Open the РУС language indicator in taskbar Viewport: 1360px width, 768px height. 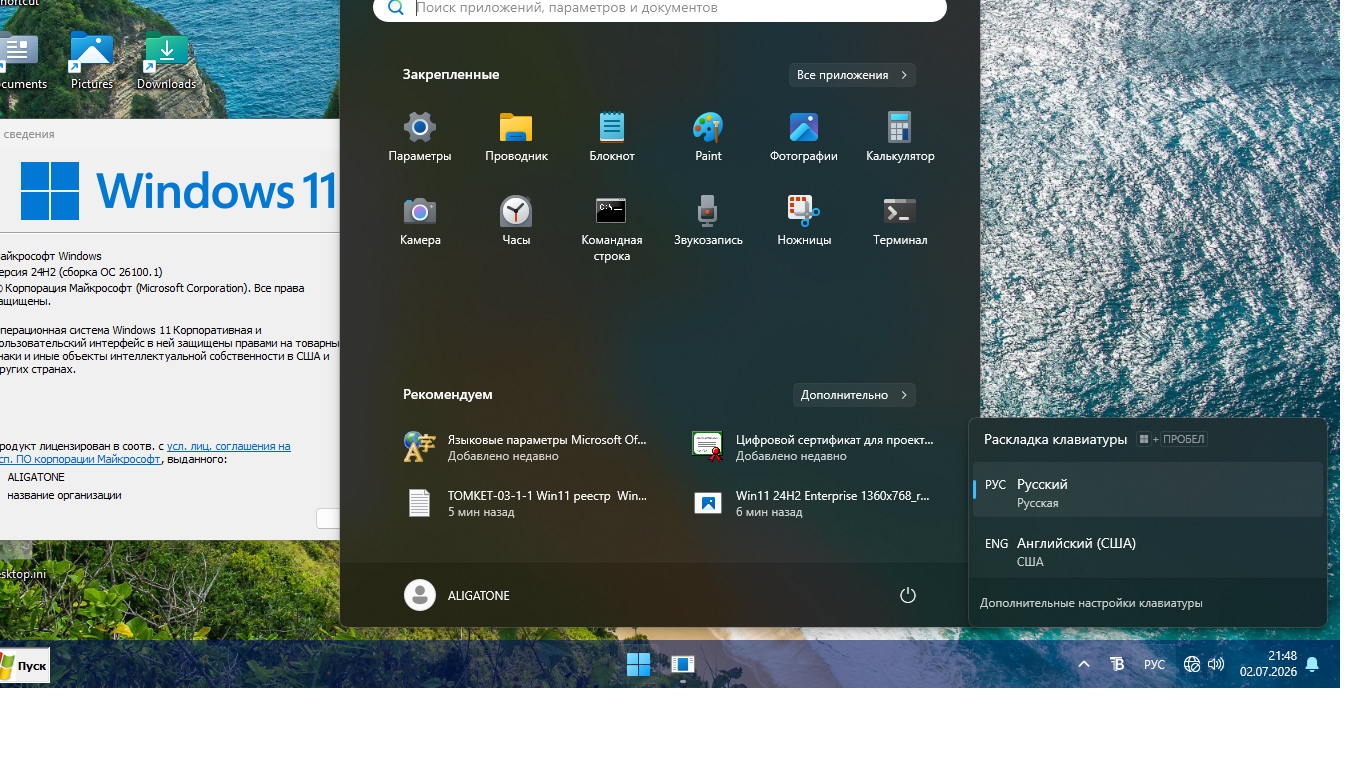pyautogui.click(x=1154, y=664)
